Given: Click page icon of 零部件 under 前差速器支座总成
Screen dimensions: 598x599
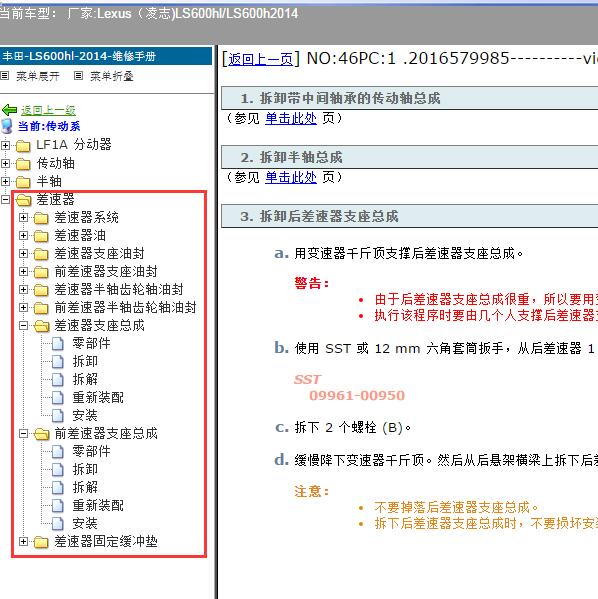Looking at the screenshot, I should (x=58, y=452).
